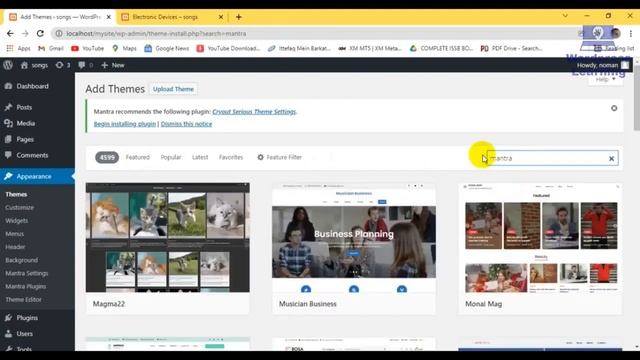Open Mantra Settings submenu item

[x=27, y=273]
